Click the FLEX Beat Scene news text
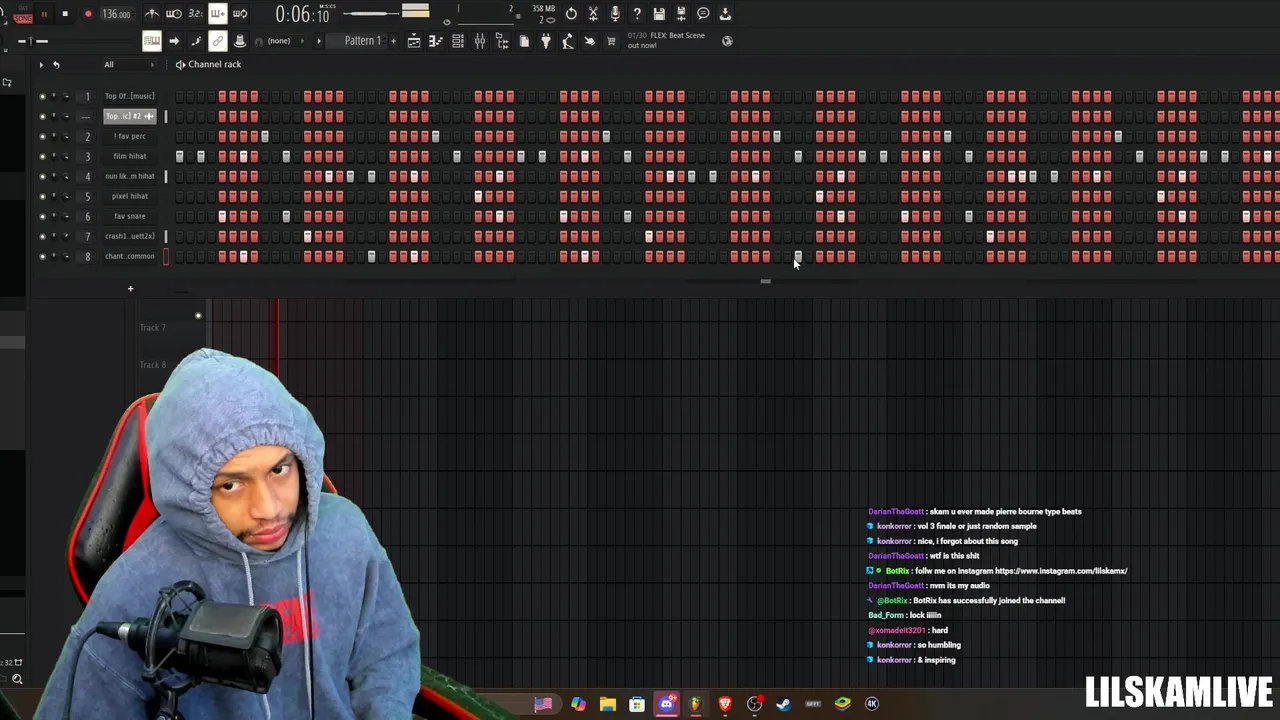Screen dimensions: 1280x720 pos(666,40)
